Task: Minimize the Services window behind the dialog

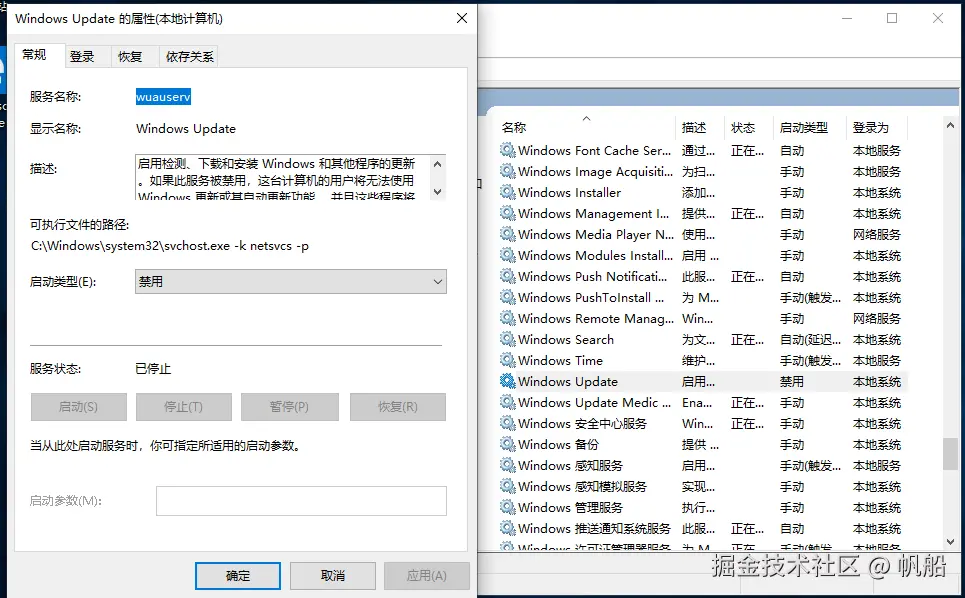Action: coord(847,18)
